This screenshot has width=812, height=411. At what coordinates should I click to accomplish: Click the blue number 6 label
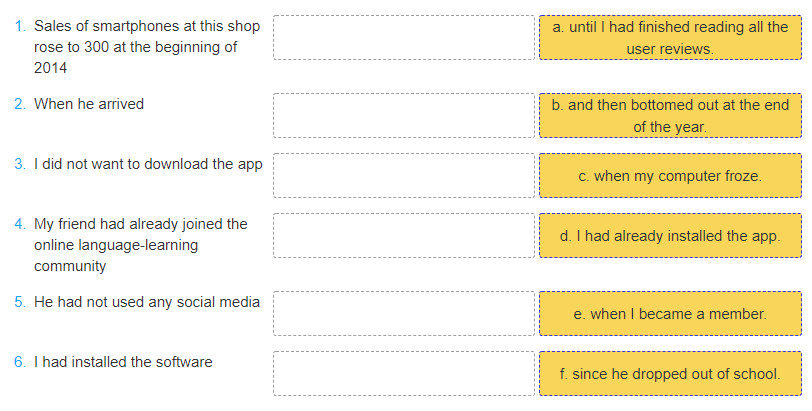pyautogui.click(x=20, y=362)
